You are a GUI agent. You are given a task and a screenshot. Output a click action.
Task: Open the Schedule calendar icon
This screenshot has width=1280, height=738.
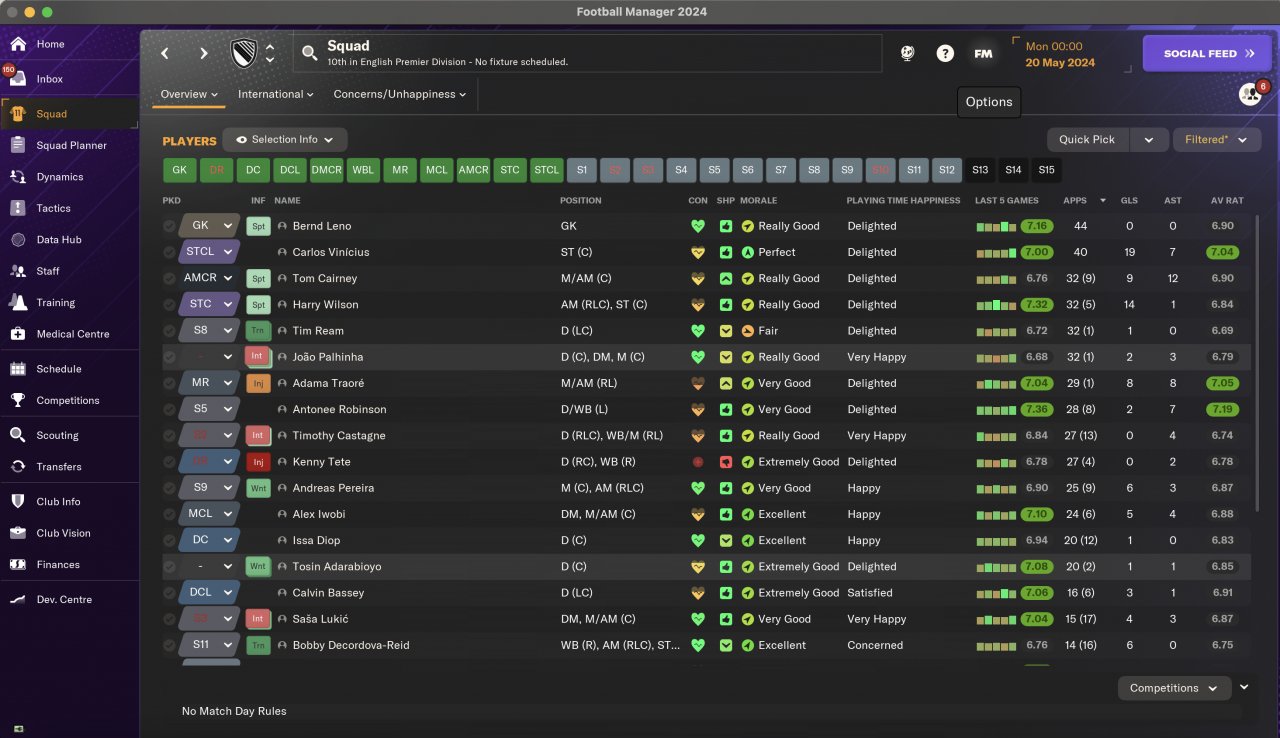18,369
